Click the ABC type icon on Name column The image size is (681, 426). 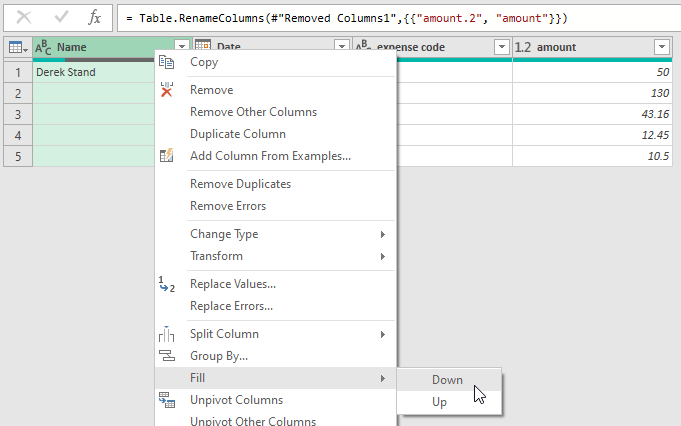point(43,47)
